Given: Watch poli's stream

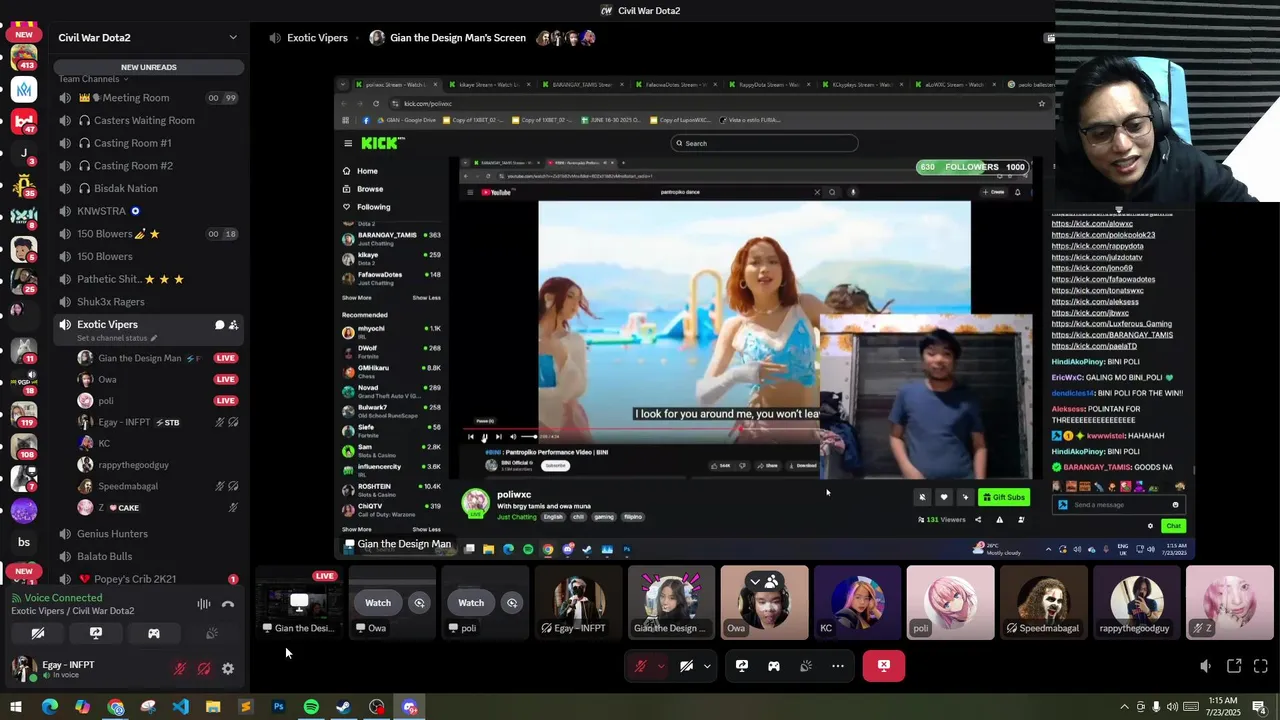Looking at the screenshot, I should (471, 603).
